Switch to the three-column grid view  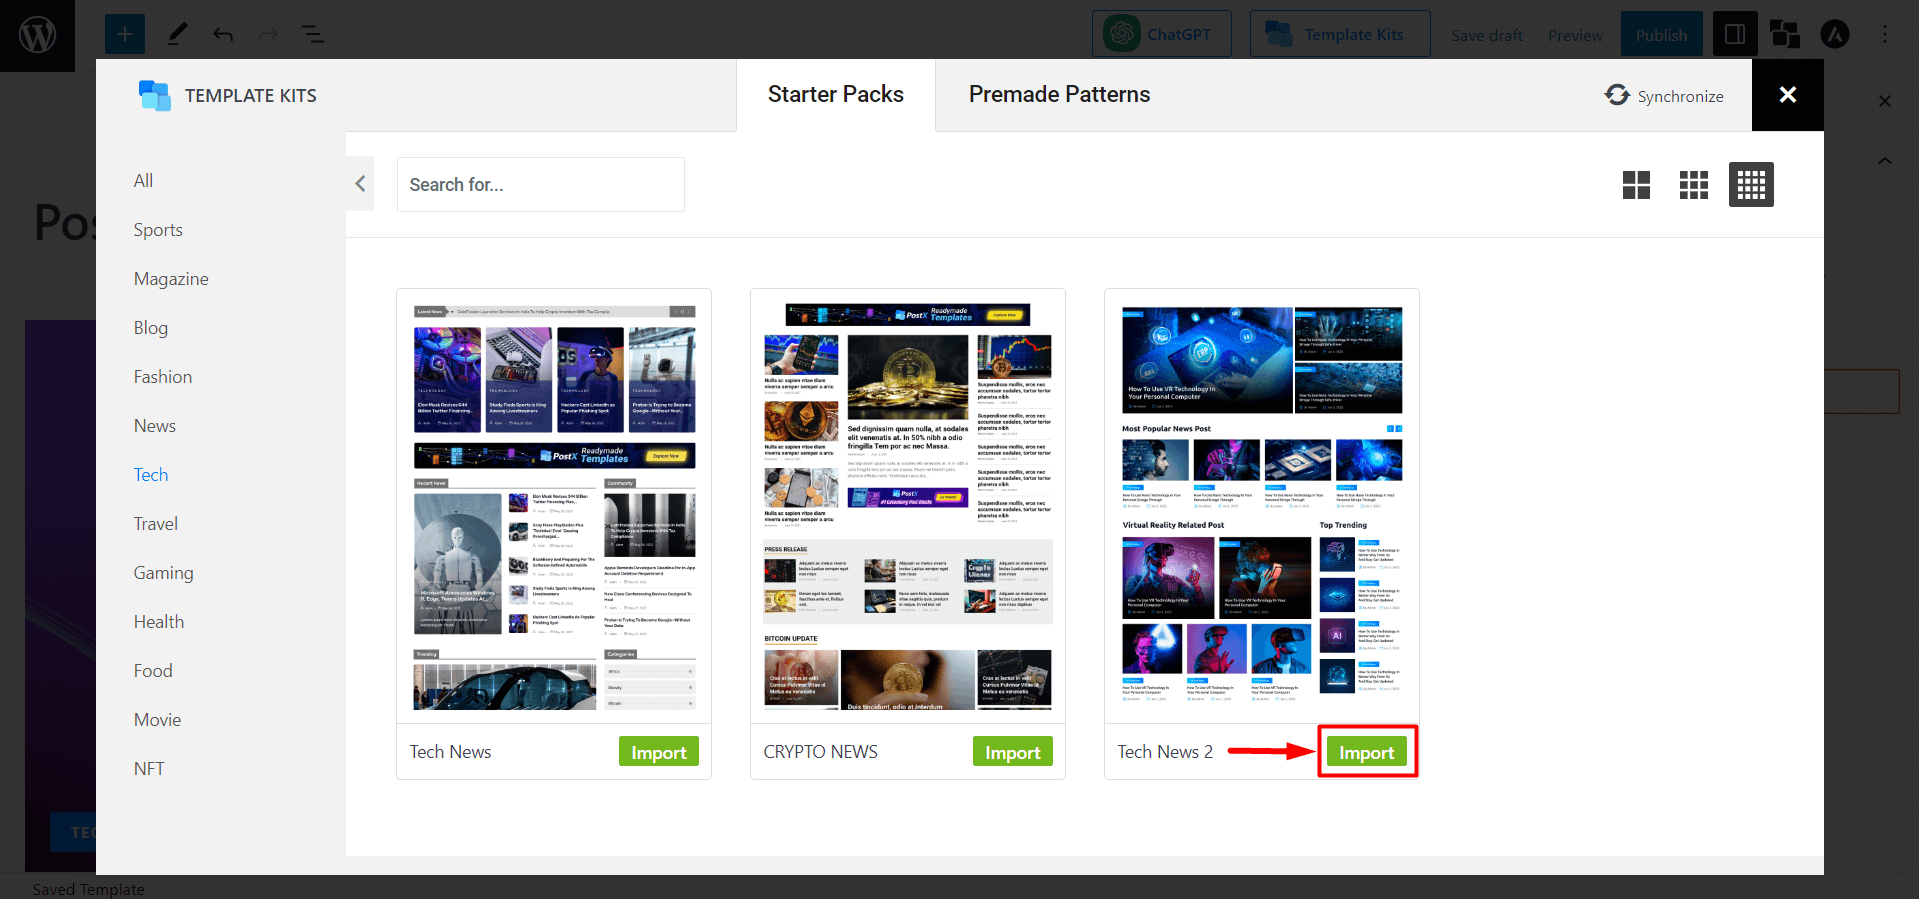pyautogui.click(x=1694, y=185)
